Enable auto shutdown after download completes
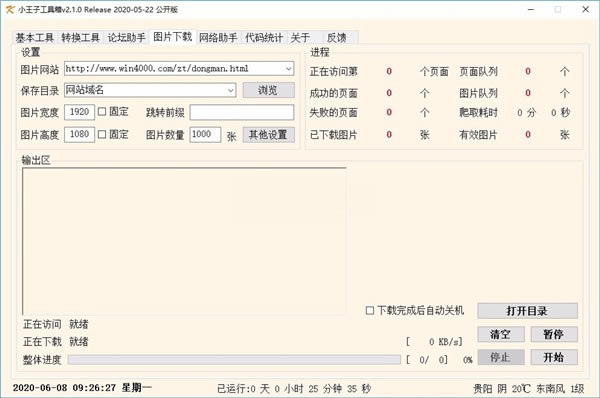The width and height of the screenshot is (600, 398). click(x=370, y=310)
